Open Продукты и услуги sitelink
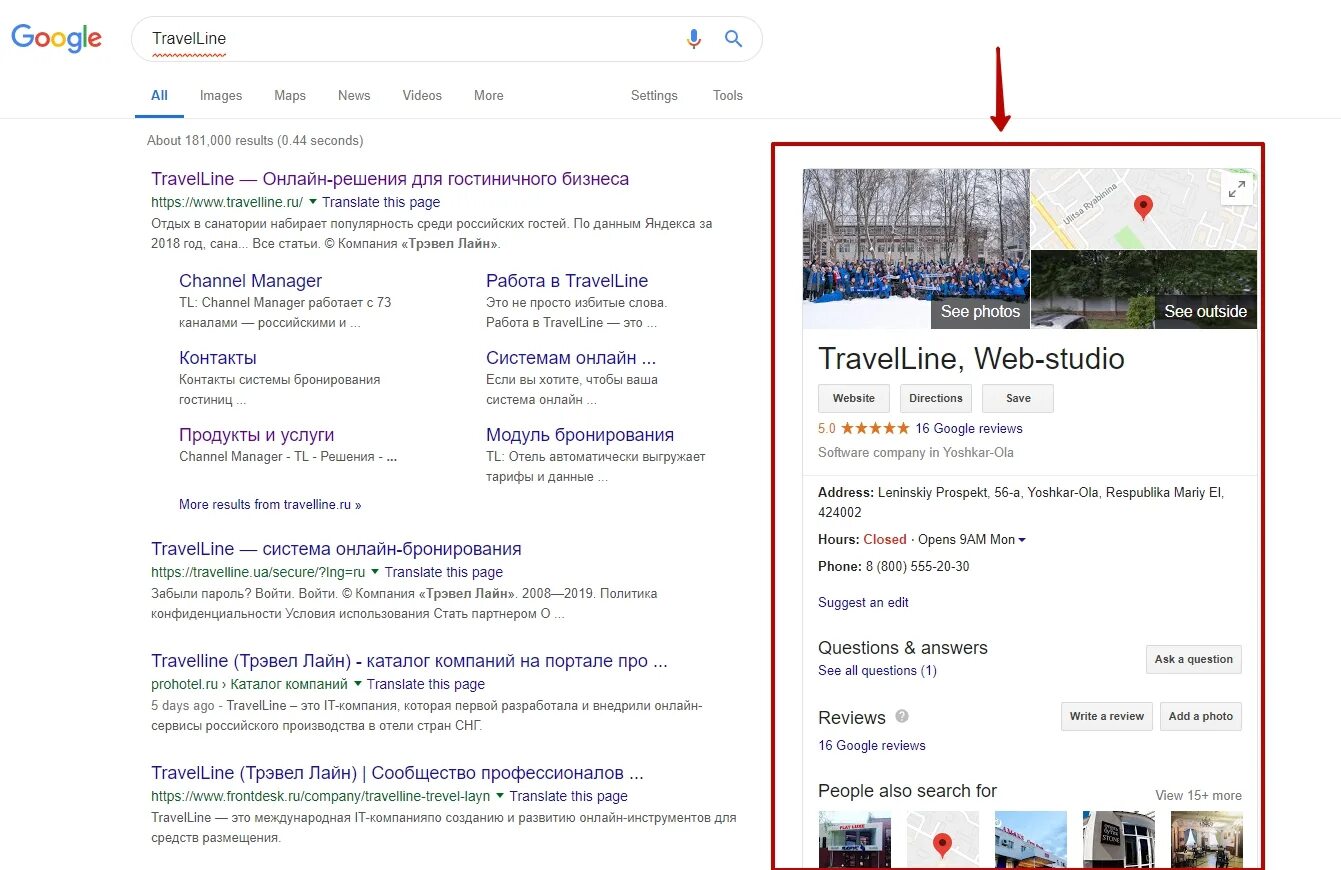Screen dimensions: 1341x870 (x=257, y=435)
